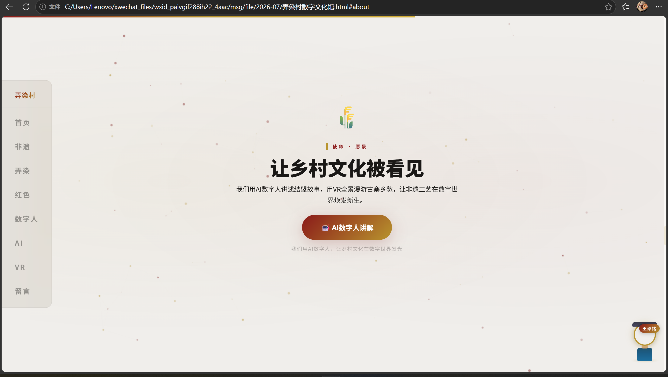
Task: Select AI in the sidebar
Action: point(19,243)
